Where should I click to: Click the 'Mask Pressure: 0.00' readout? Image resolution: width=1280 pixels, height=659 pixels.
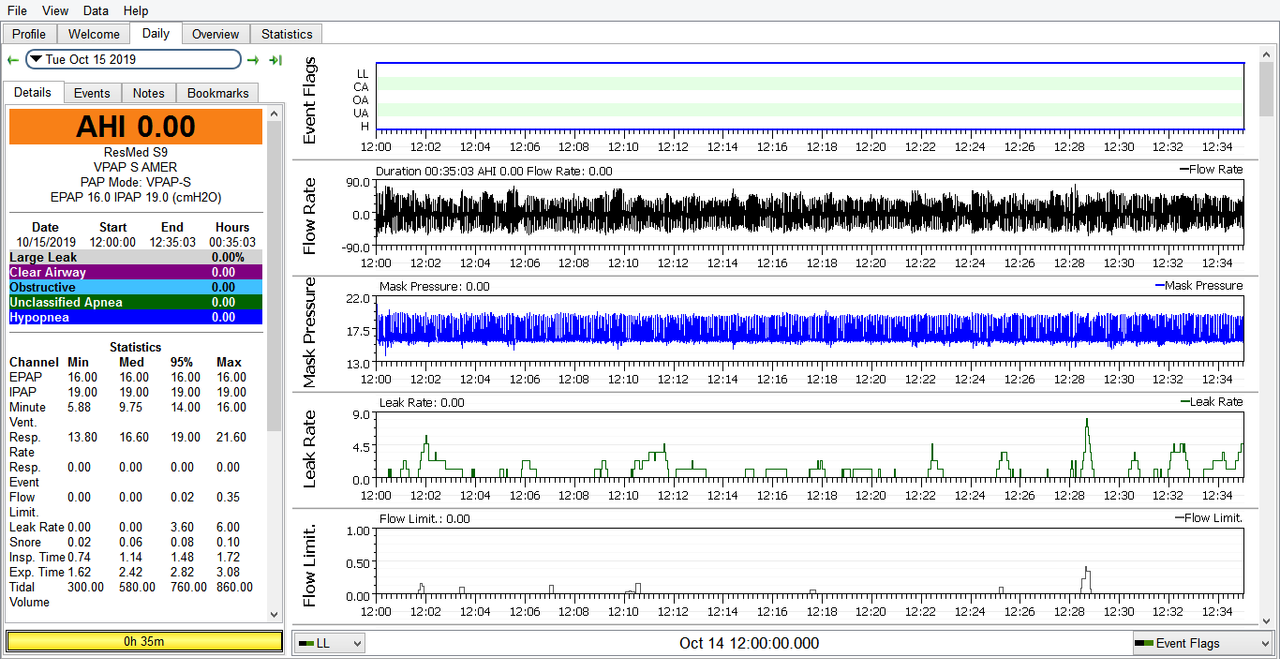pos(435,287)
